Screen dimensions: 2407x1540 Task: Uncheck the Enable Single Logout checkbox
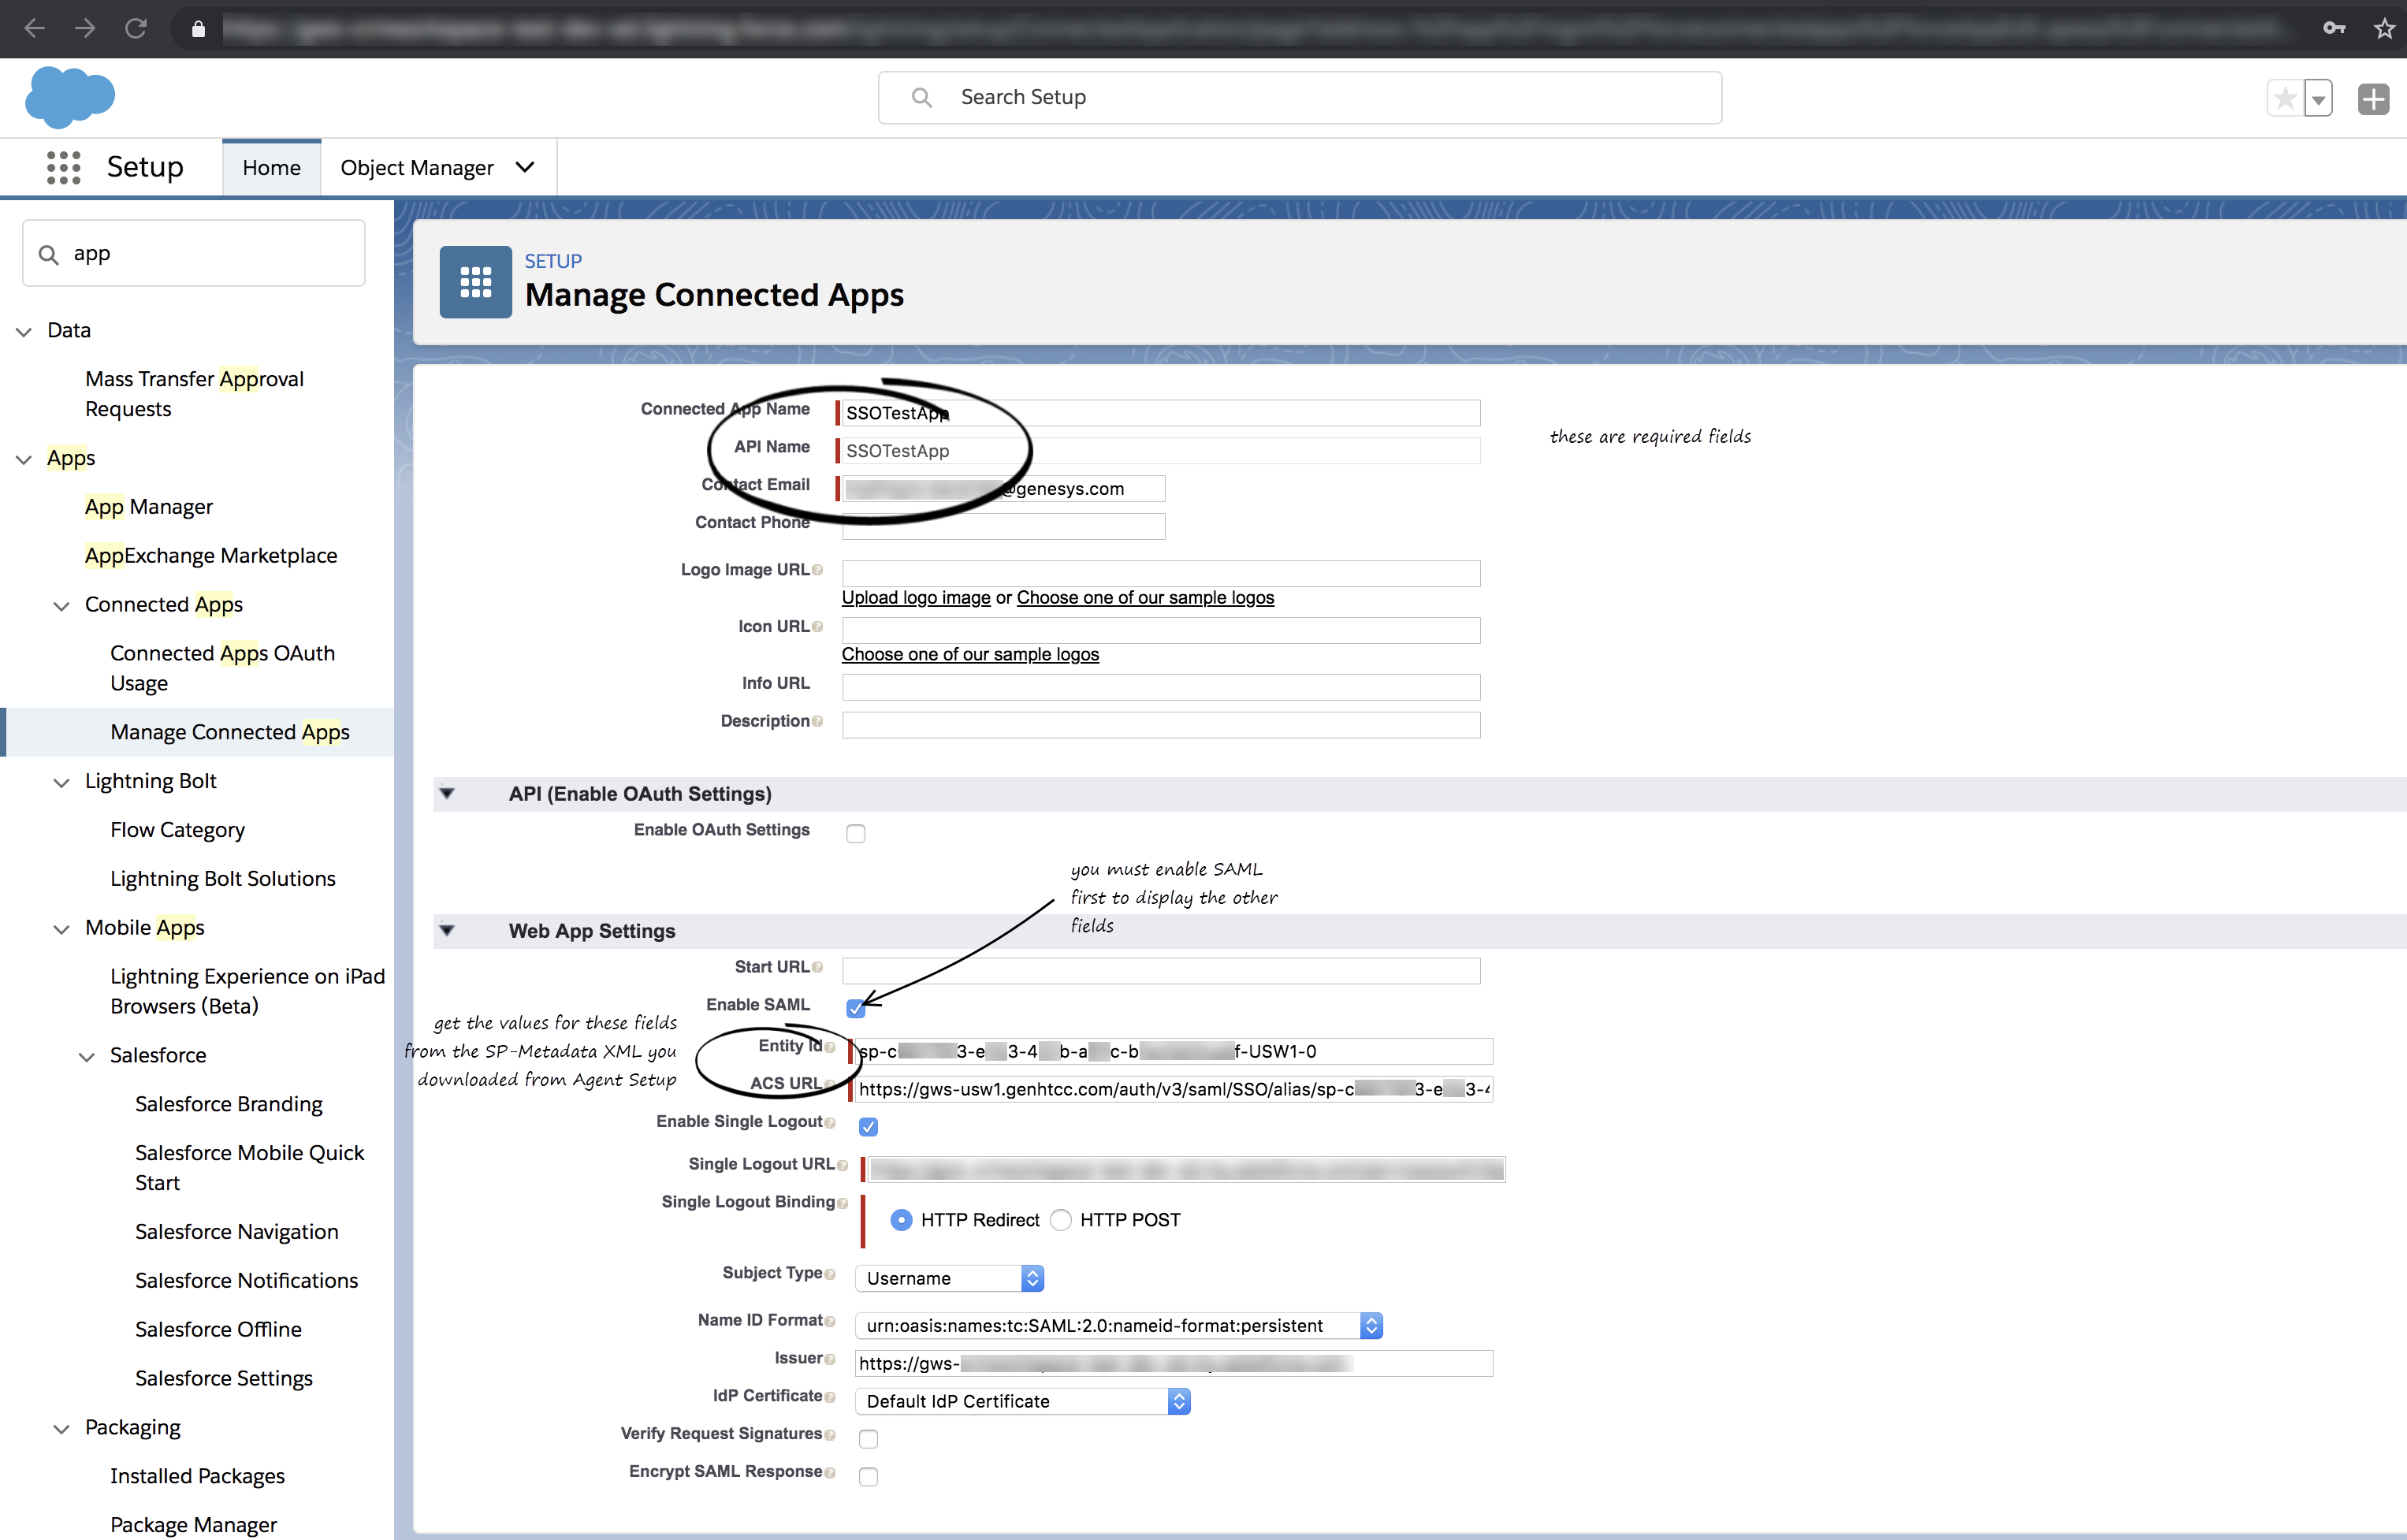pos(868,1127)
